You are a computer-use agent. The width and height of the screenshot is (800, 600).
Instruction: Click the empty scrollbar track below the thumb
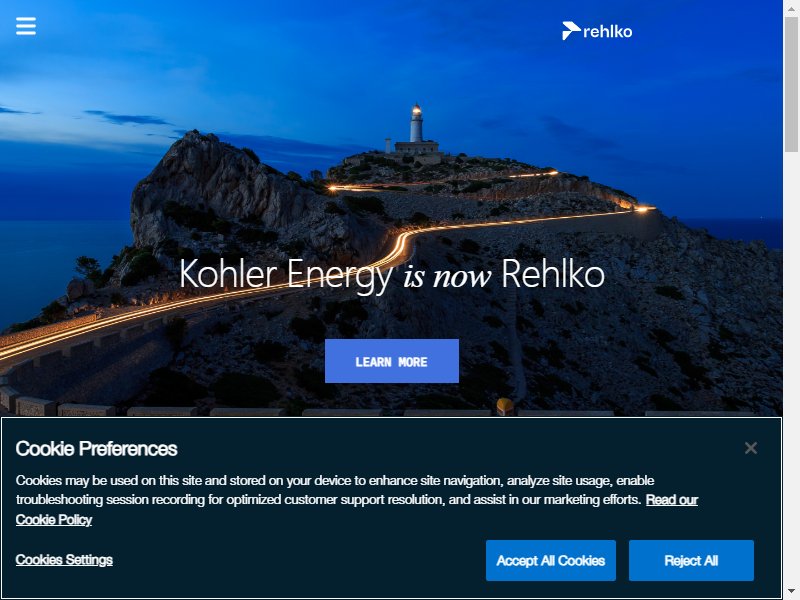[791, 367]
